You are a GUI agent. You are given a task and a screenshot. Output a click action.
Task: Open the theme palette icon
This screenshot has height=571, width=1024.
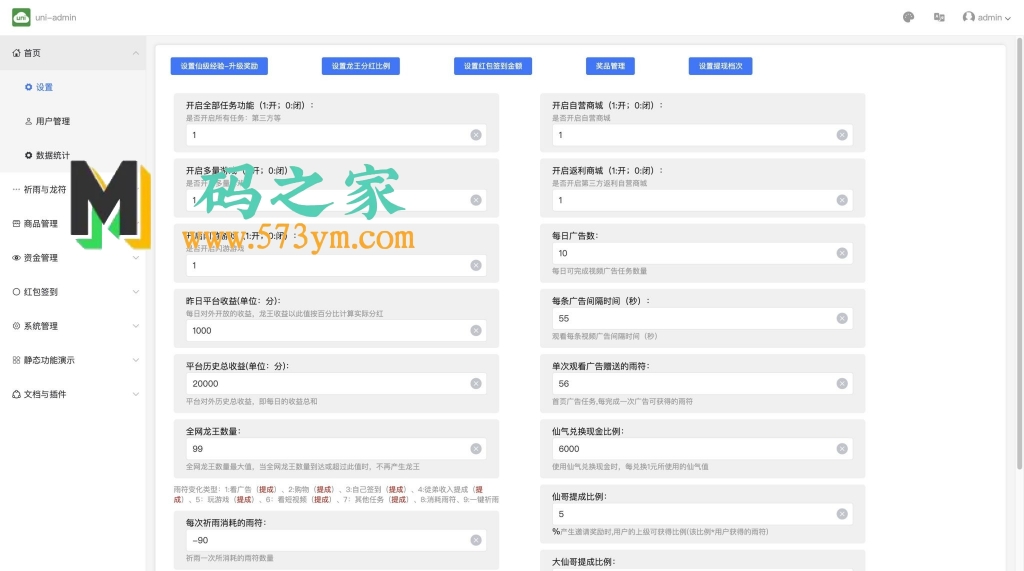tap(908, 18)
